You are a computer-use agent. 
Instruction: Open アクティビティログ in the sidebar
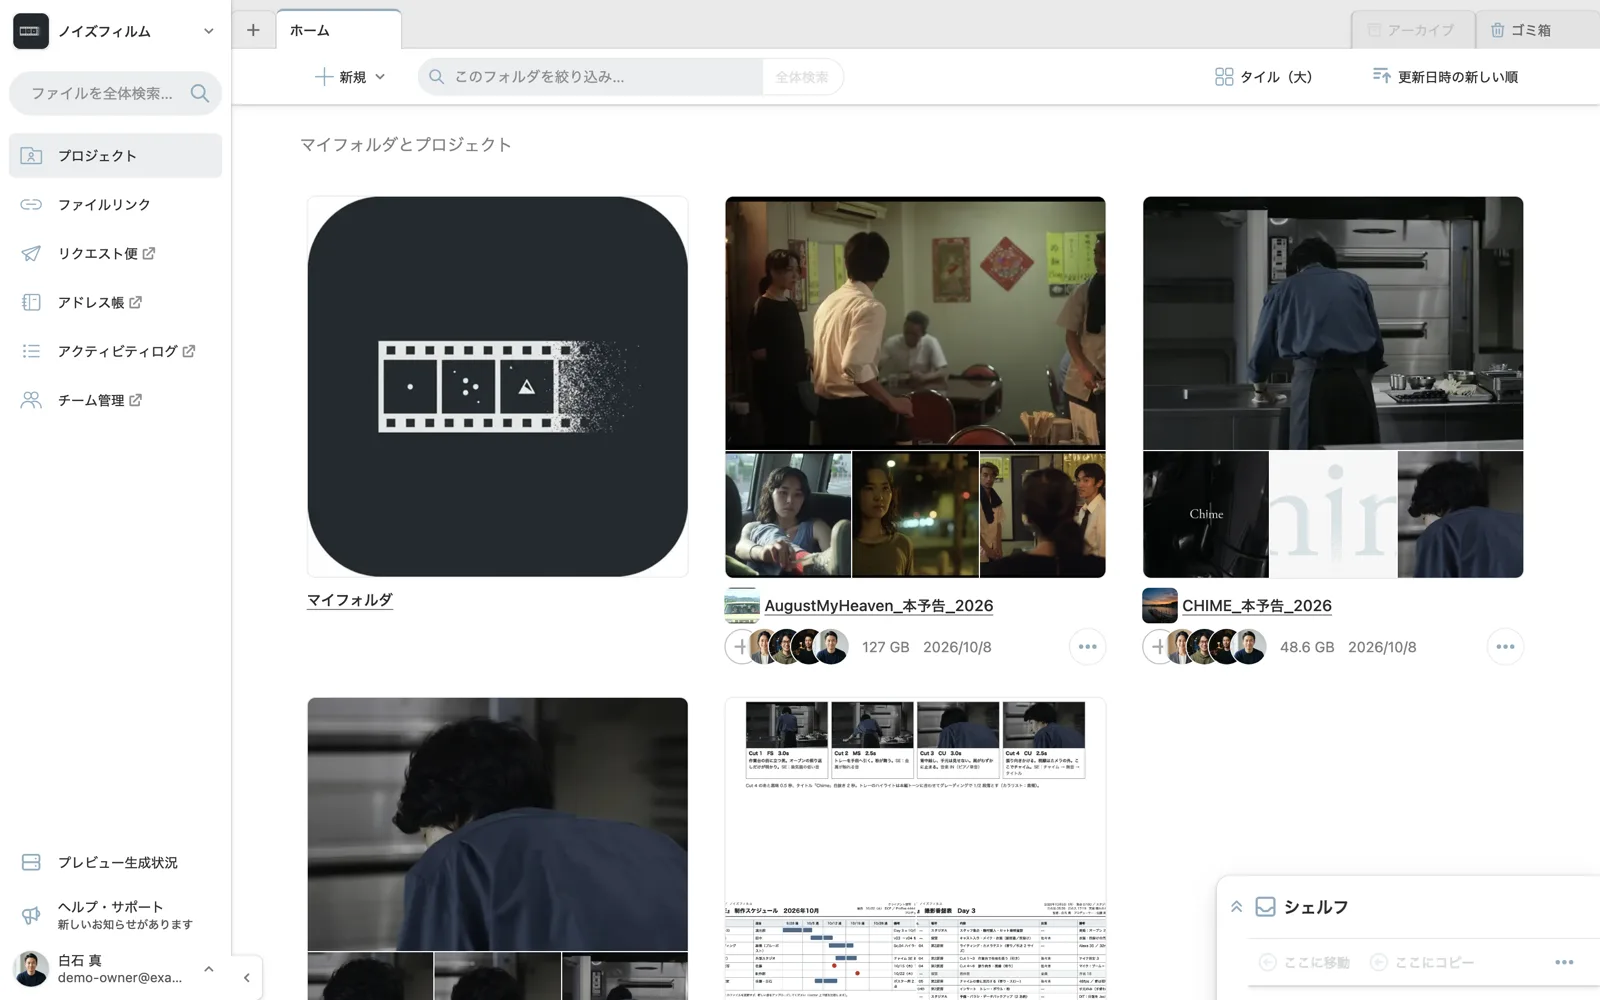(x=116, y=352)
